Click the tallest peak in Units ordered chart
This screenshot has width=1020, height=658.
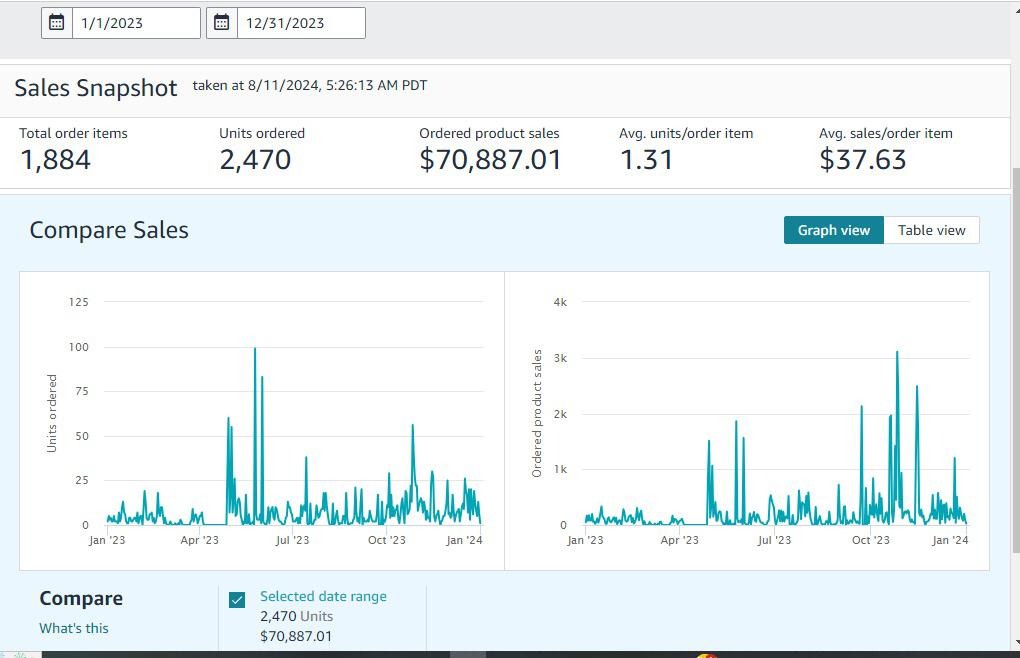click(255, 350)
